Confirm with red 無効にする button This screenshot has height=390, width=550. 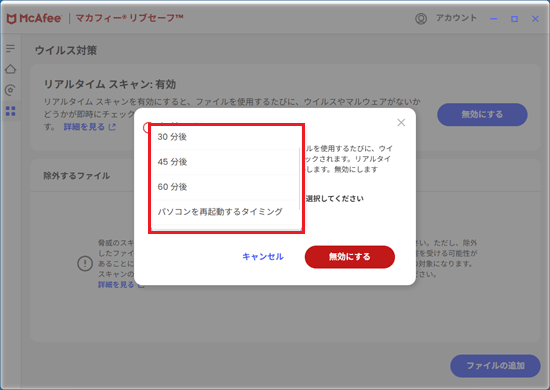pyautogui.click(x=350, y=257)
